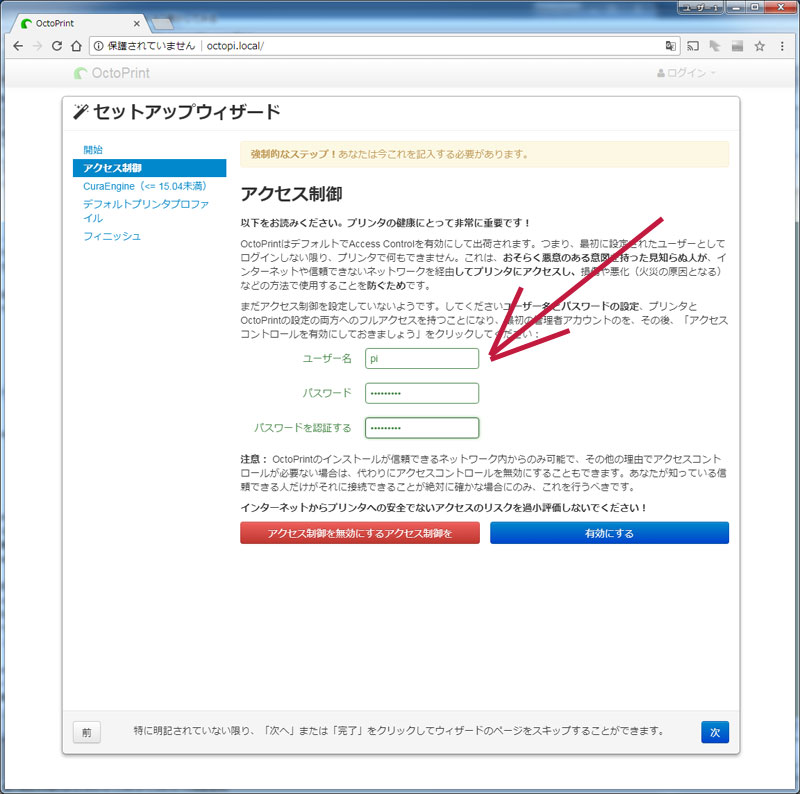Bookmark this page with the star icon
Viewport: 800px width, 794px height.
point(760,46)
